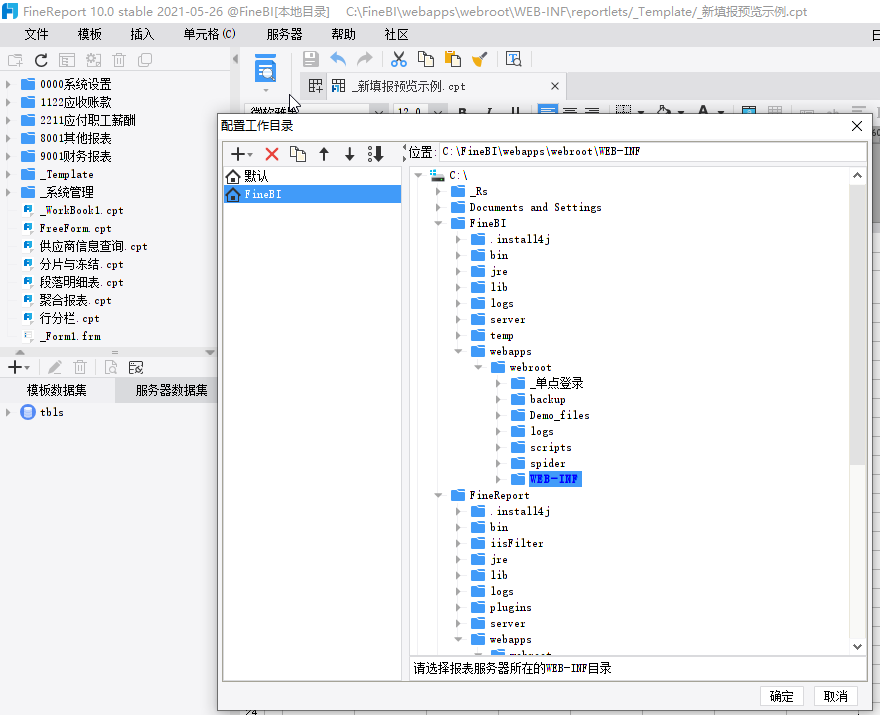Save the template with the disk icon

(310, 59)
